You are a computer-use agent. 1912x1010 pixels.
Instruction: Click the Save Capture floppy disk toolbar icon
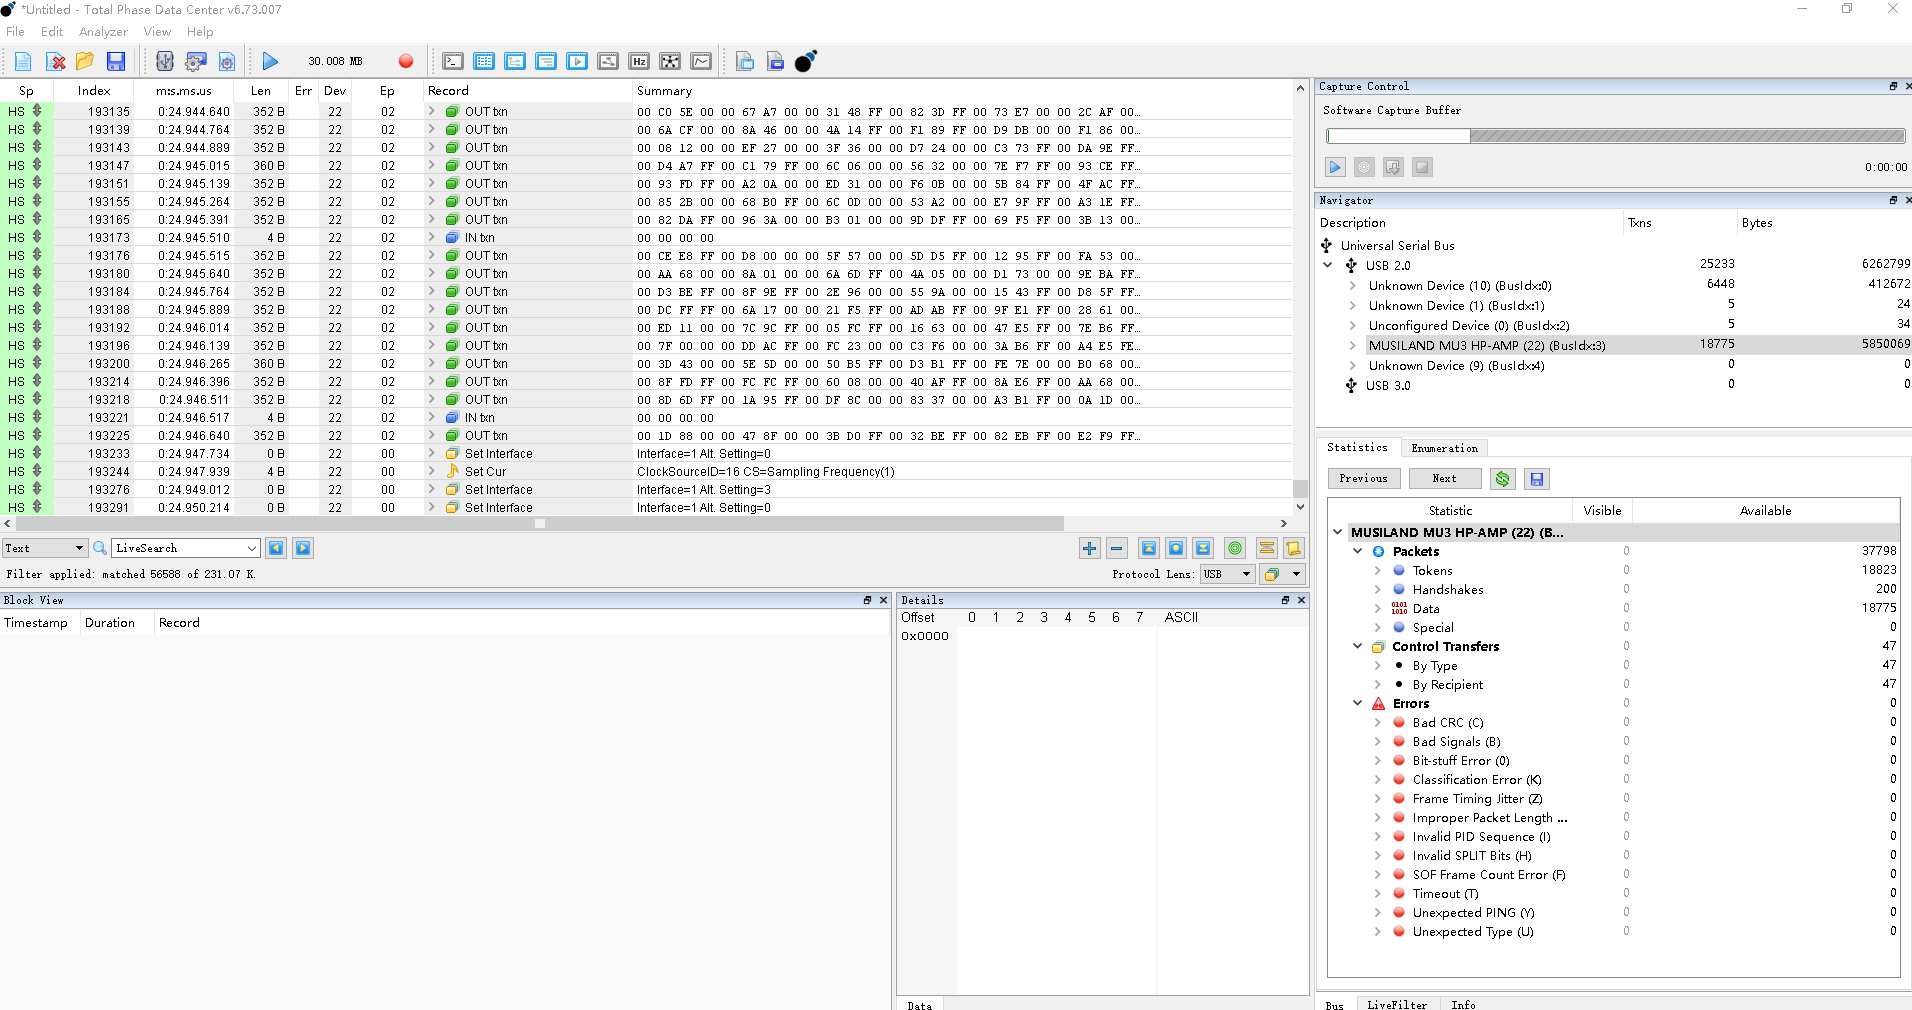coord(116,61)
